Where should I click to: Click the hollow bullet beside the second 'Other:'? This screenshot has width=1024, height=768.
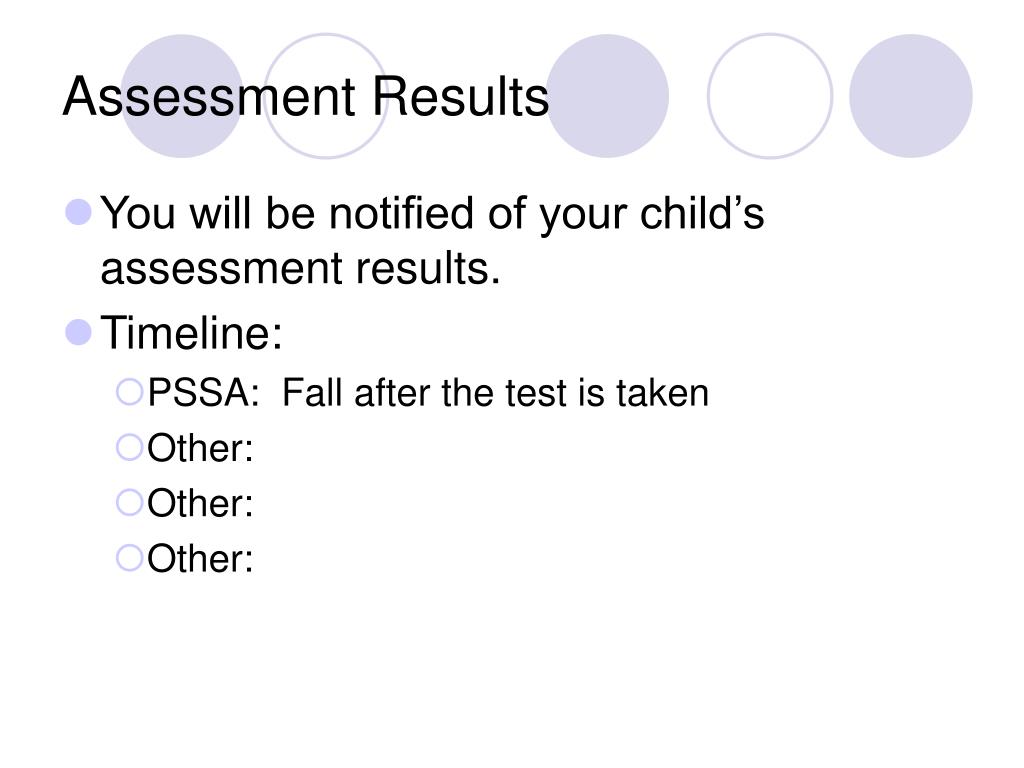[x=129, y=503]
